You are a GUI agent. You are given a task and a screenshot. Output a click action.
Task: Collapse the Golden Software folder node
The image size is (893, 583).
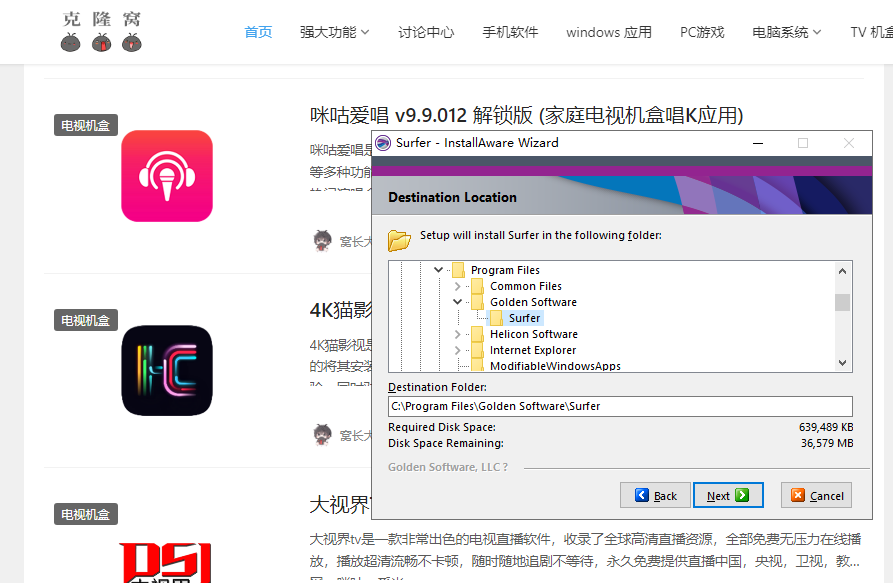point(457,302)
